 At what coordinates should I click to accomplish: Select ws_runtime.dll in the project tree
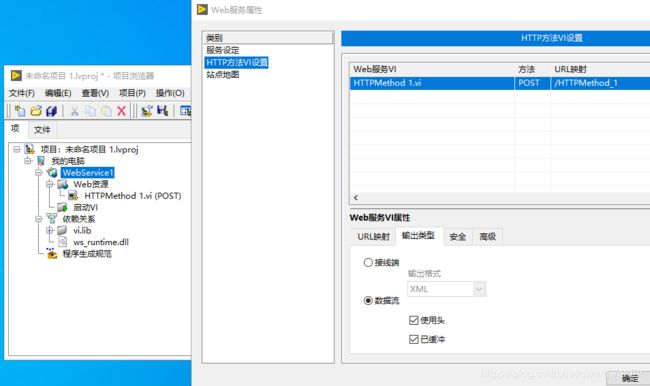click(x=101, y=242)
